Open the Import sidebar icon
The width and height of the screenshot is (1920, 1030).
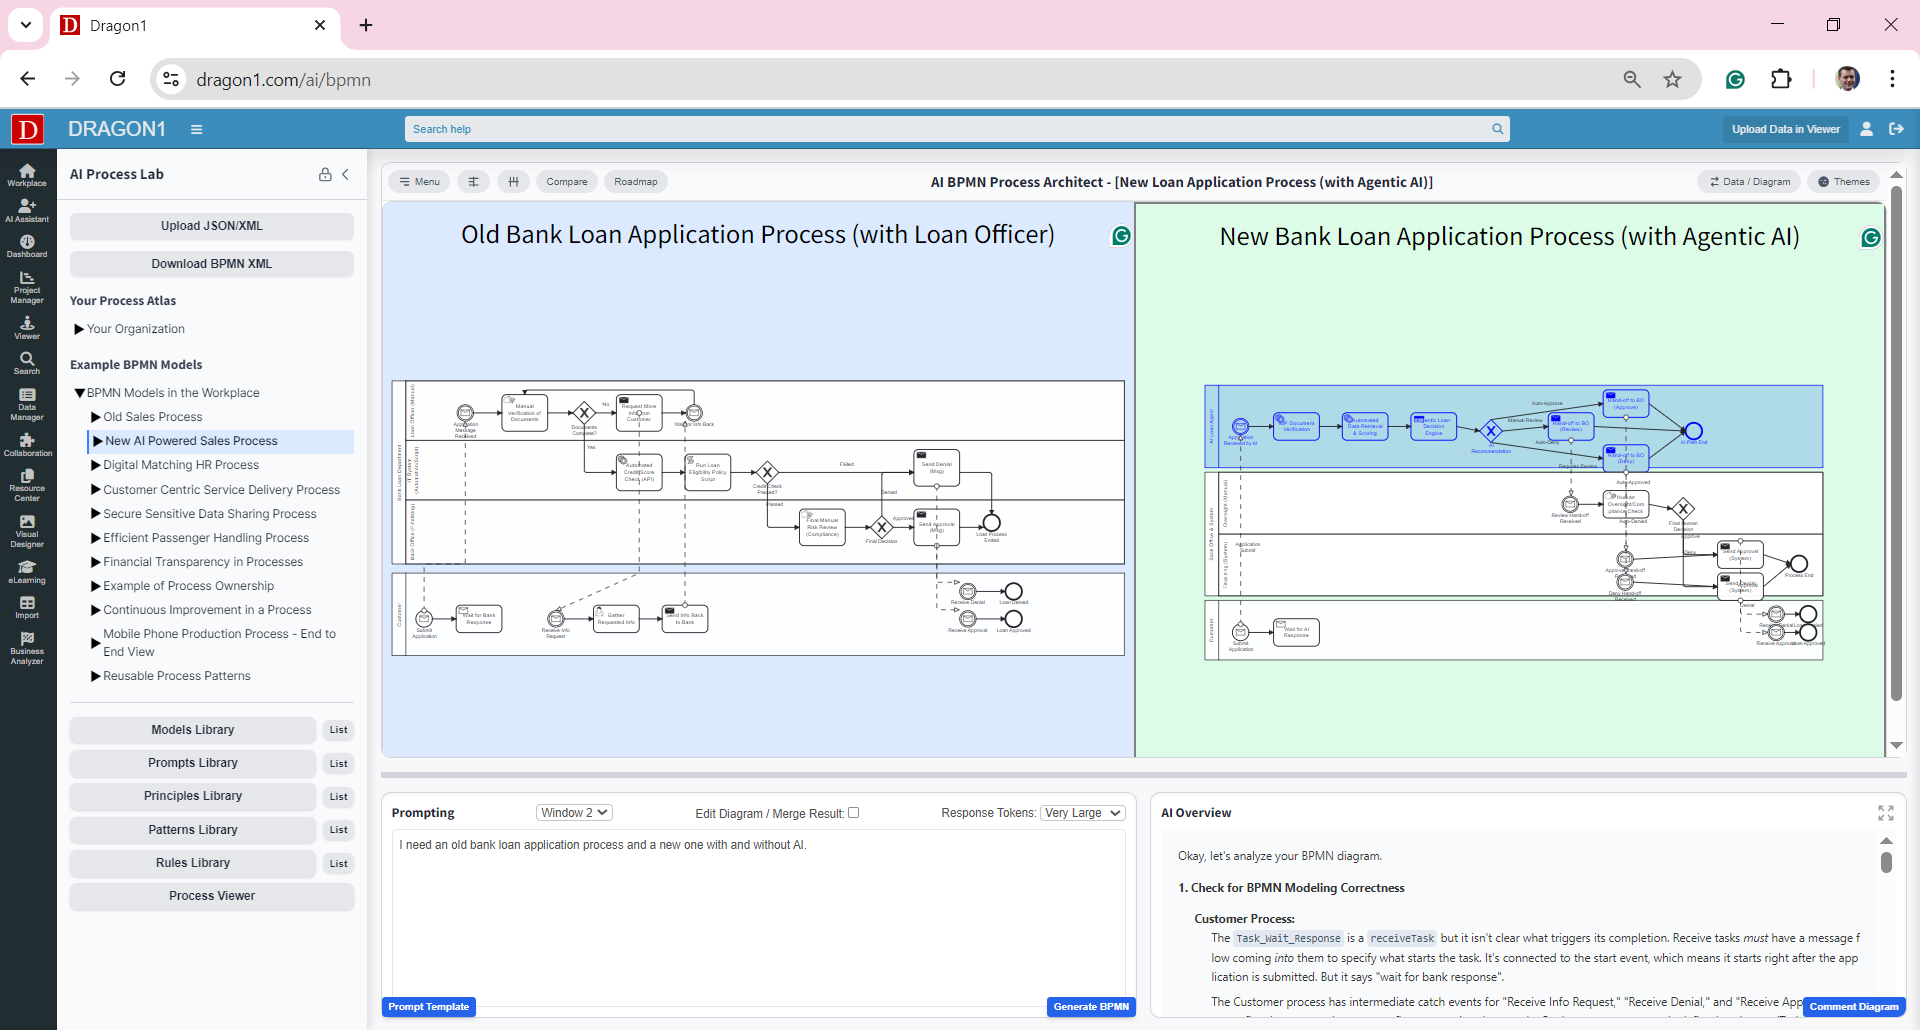coord(27,608)
